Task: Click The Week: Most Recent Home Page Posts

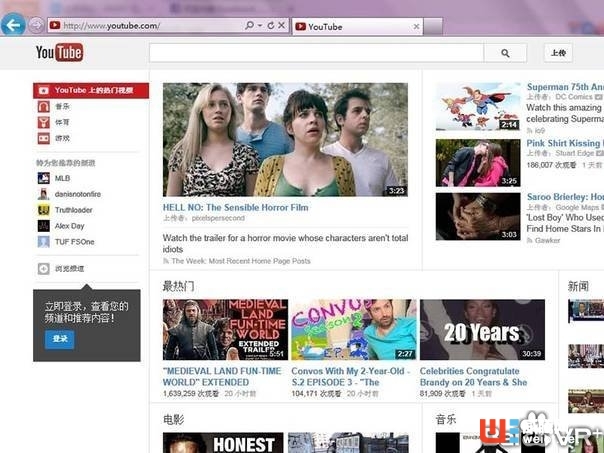Action: [241, 261]
